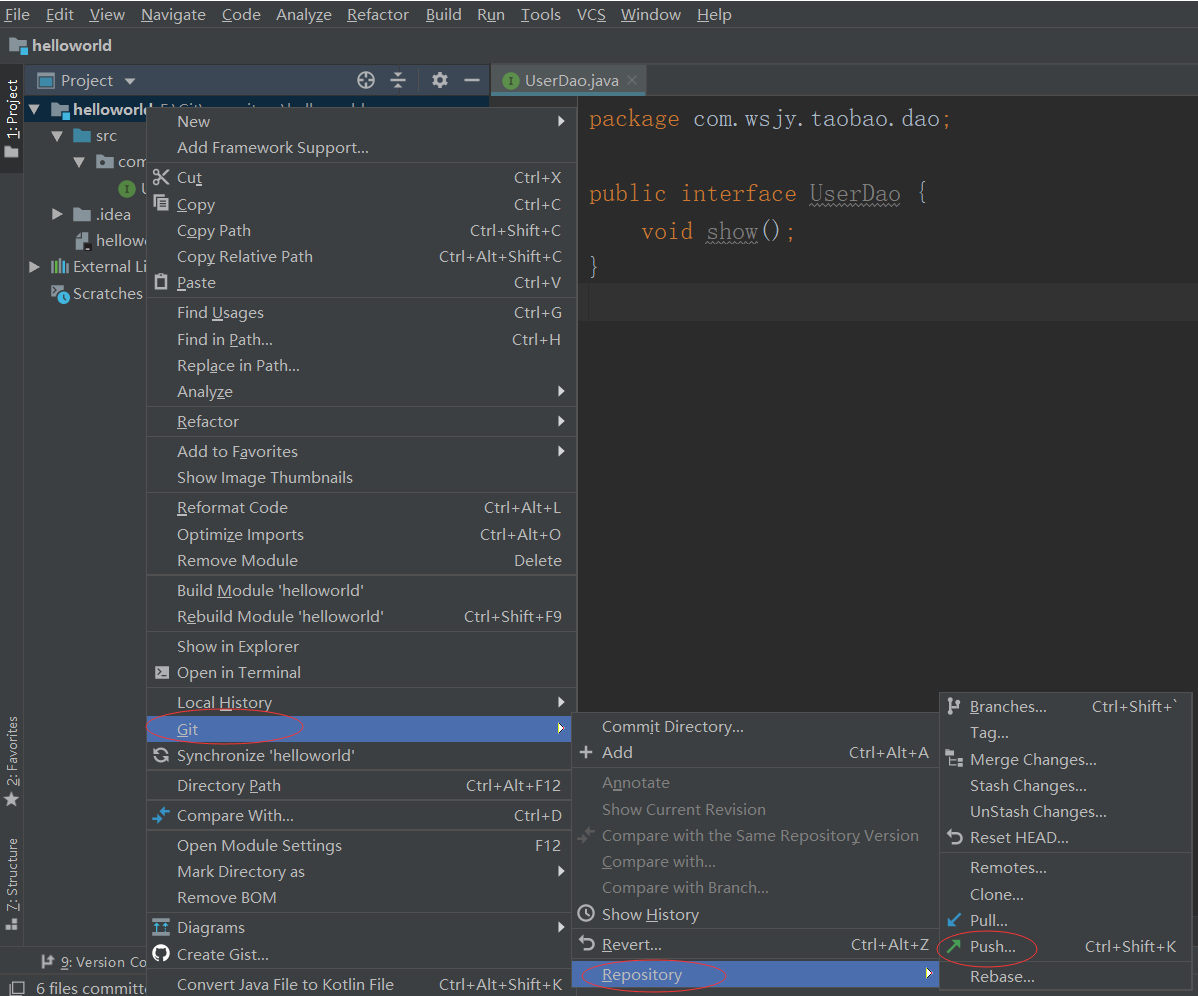Click the green Push arrow icon
Screen dimensions: 1198x996
tap(954, 946)
